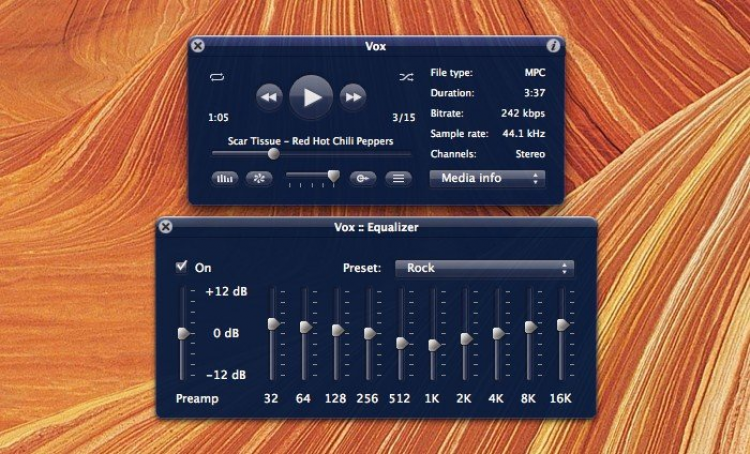Expand the Preset dropdown showing Rock
750x454 pixels.
pyautogui.click(x=484, y=268)
